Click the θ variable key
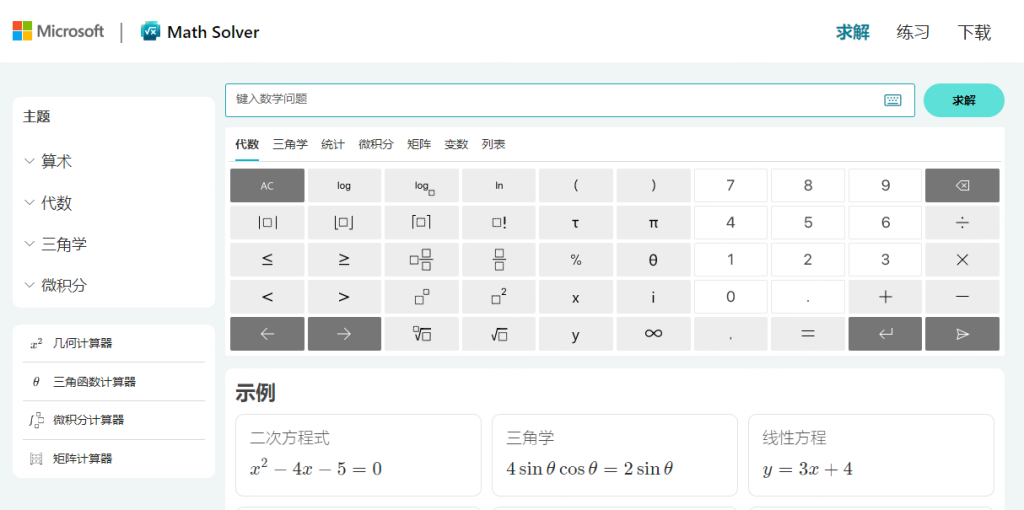The image size is (1024, 510). 653,260
